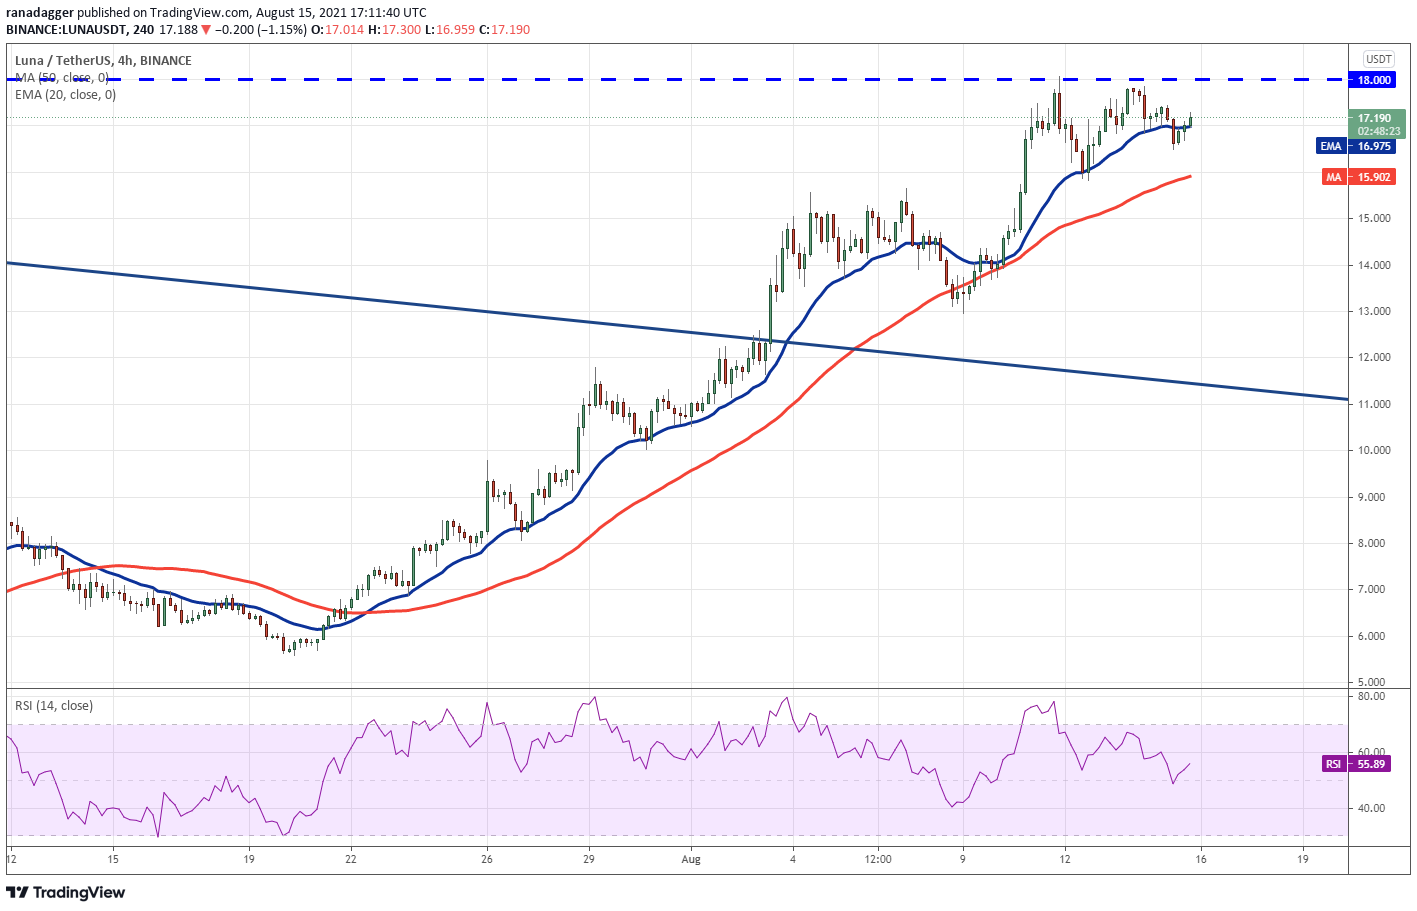Click the Aug label on the time axis
The image size is (1417, 911).
coord(690,859)
